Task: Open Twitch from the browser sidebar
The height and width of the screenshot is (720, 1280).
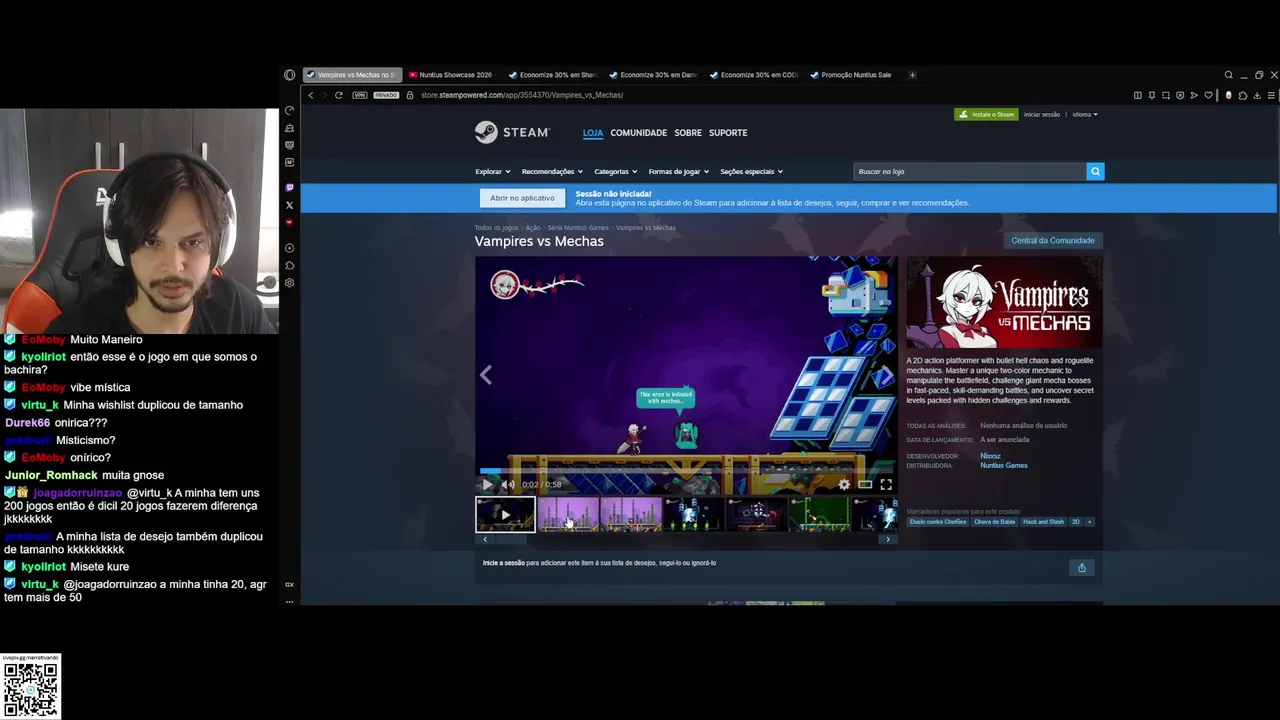Action: (289, 188)
